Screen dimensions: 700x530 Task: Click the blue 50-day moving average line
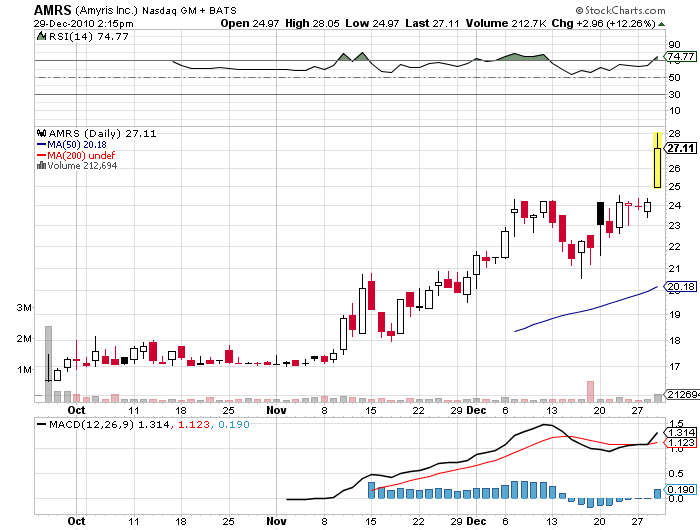[586, 310]
